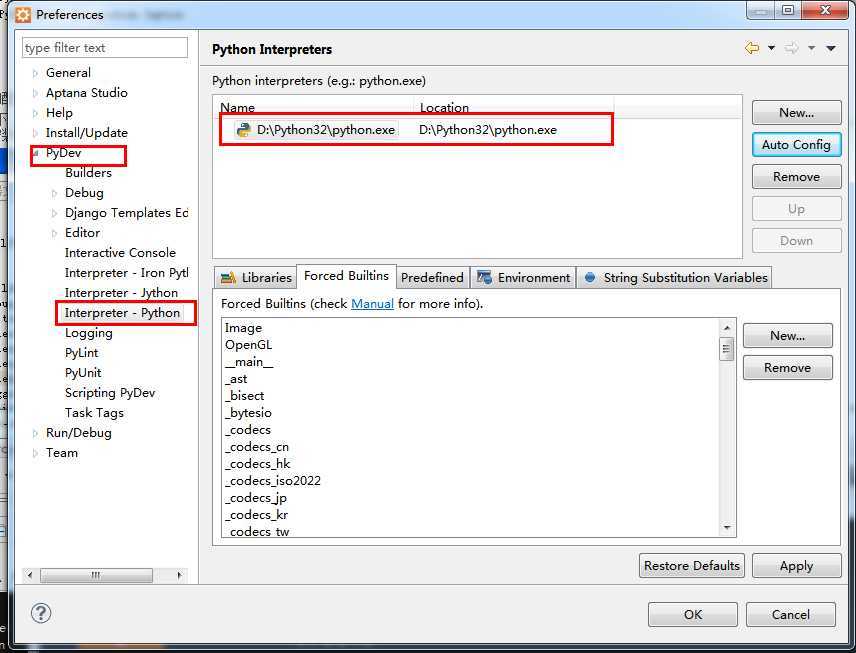
Task: Expand the Django Templates Editor node
Action: 54,213
